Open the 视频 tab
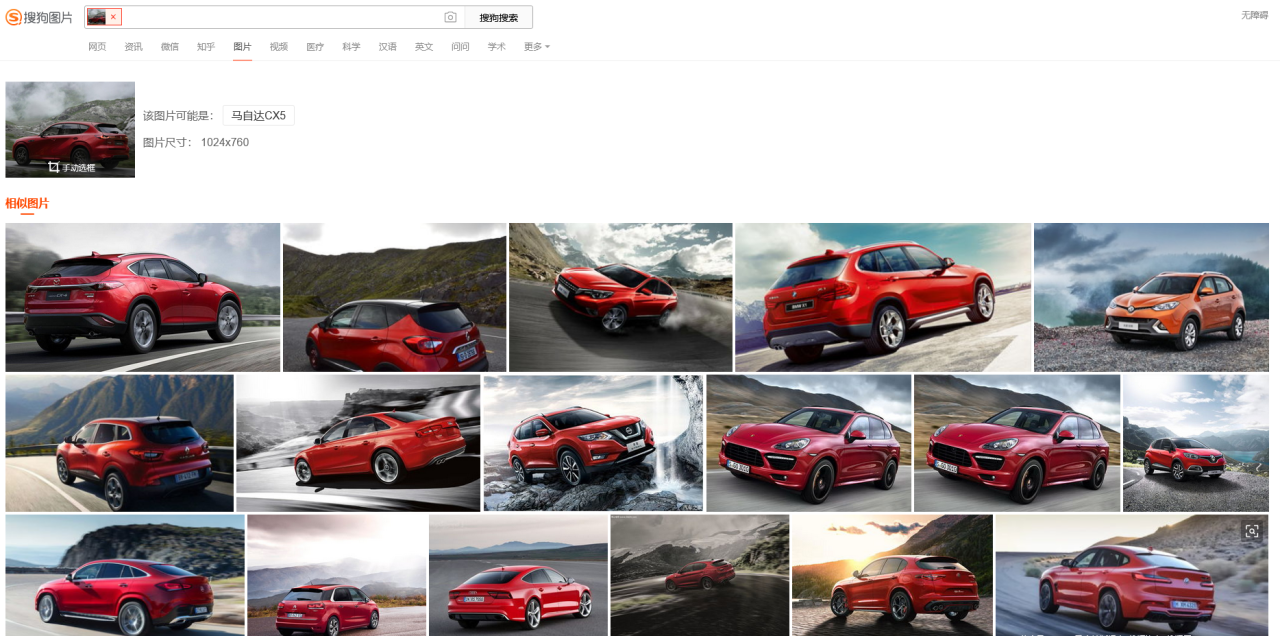Viewport: 1280px width, 636px height. pyautogui.click(x=279, y=47)
